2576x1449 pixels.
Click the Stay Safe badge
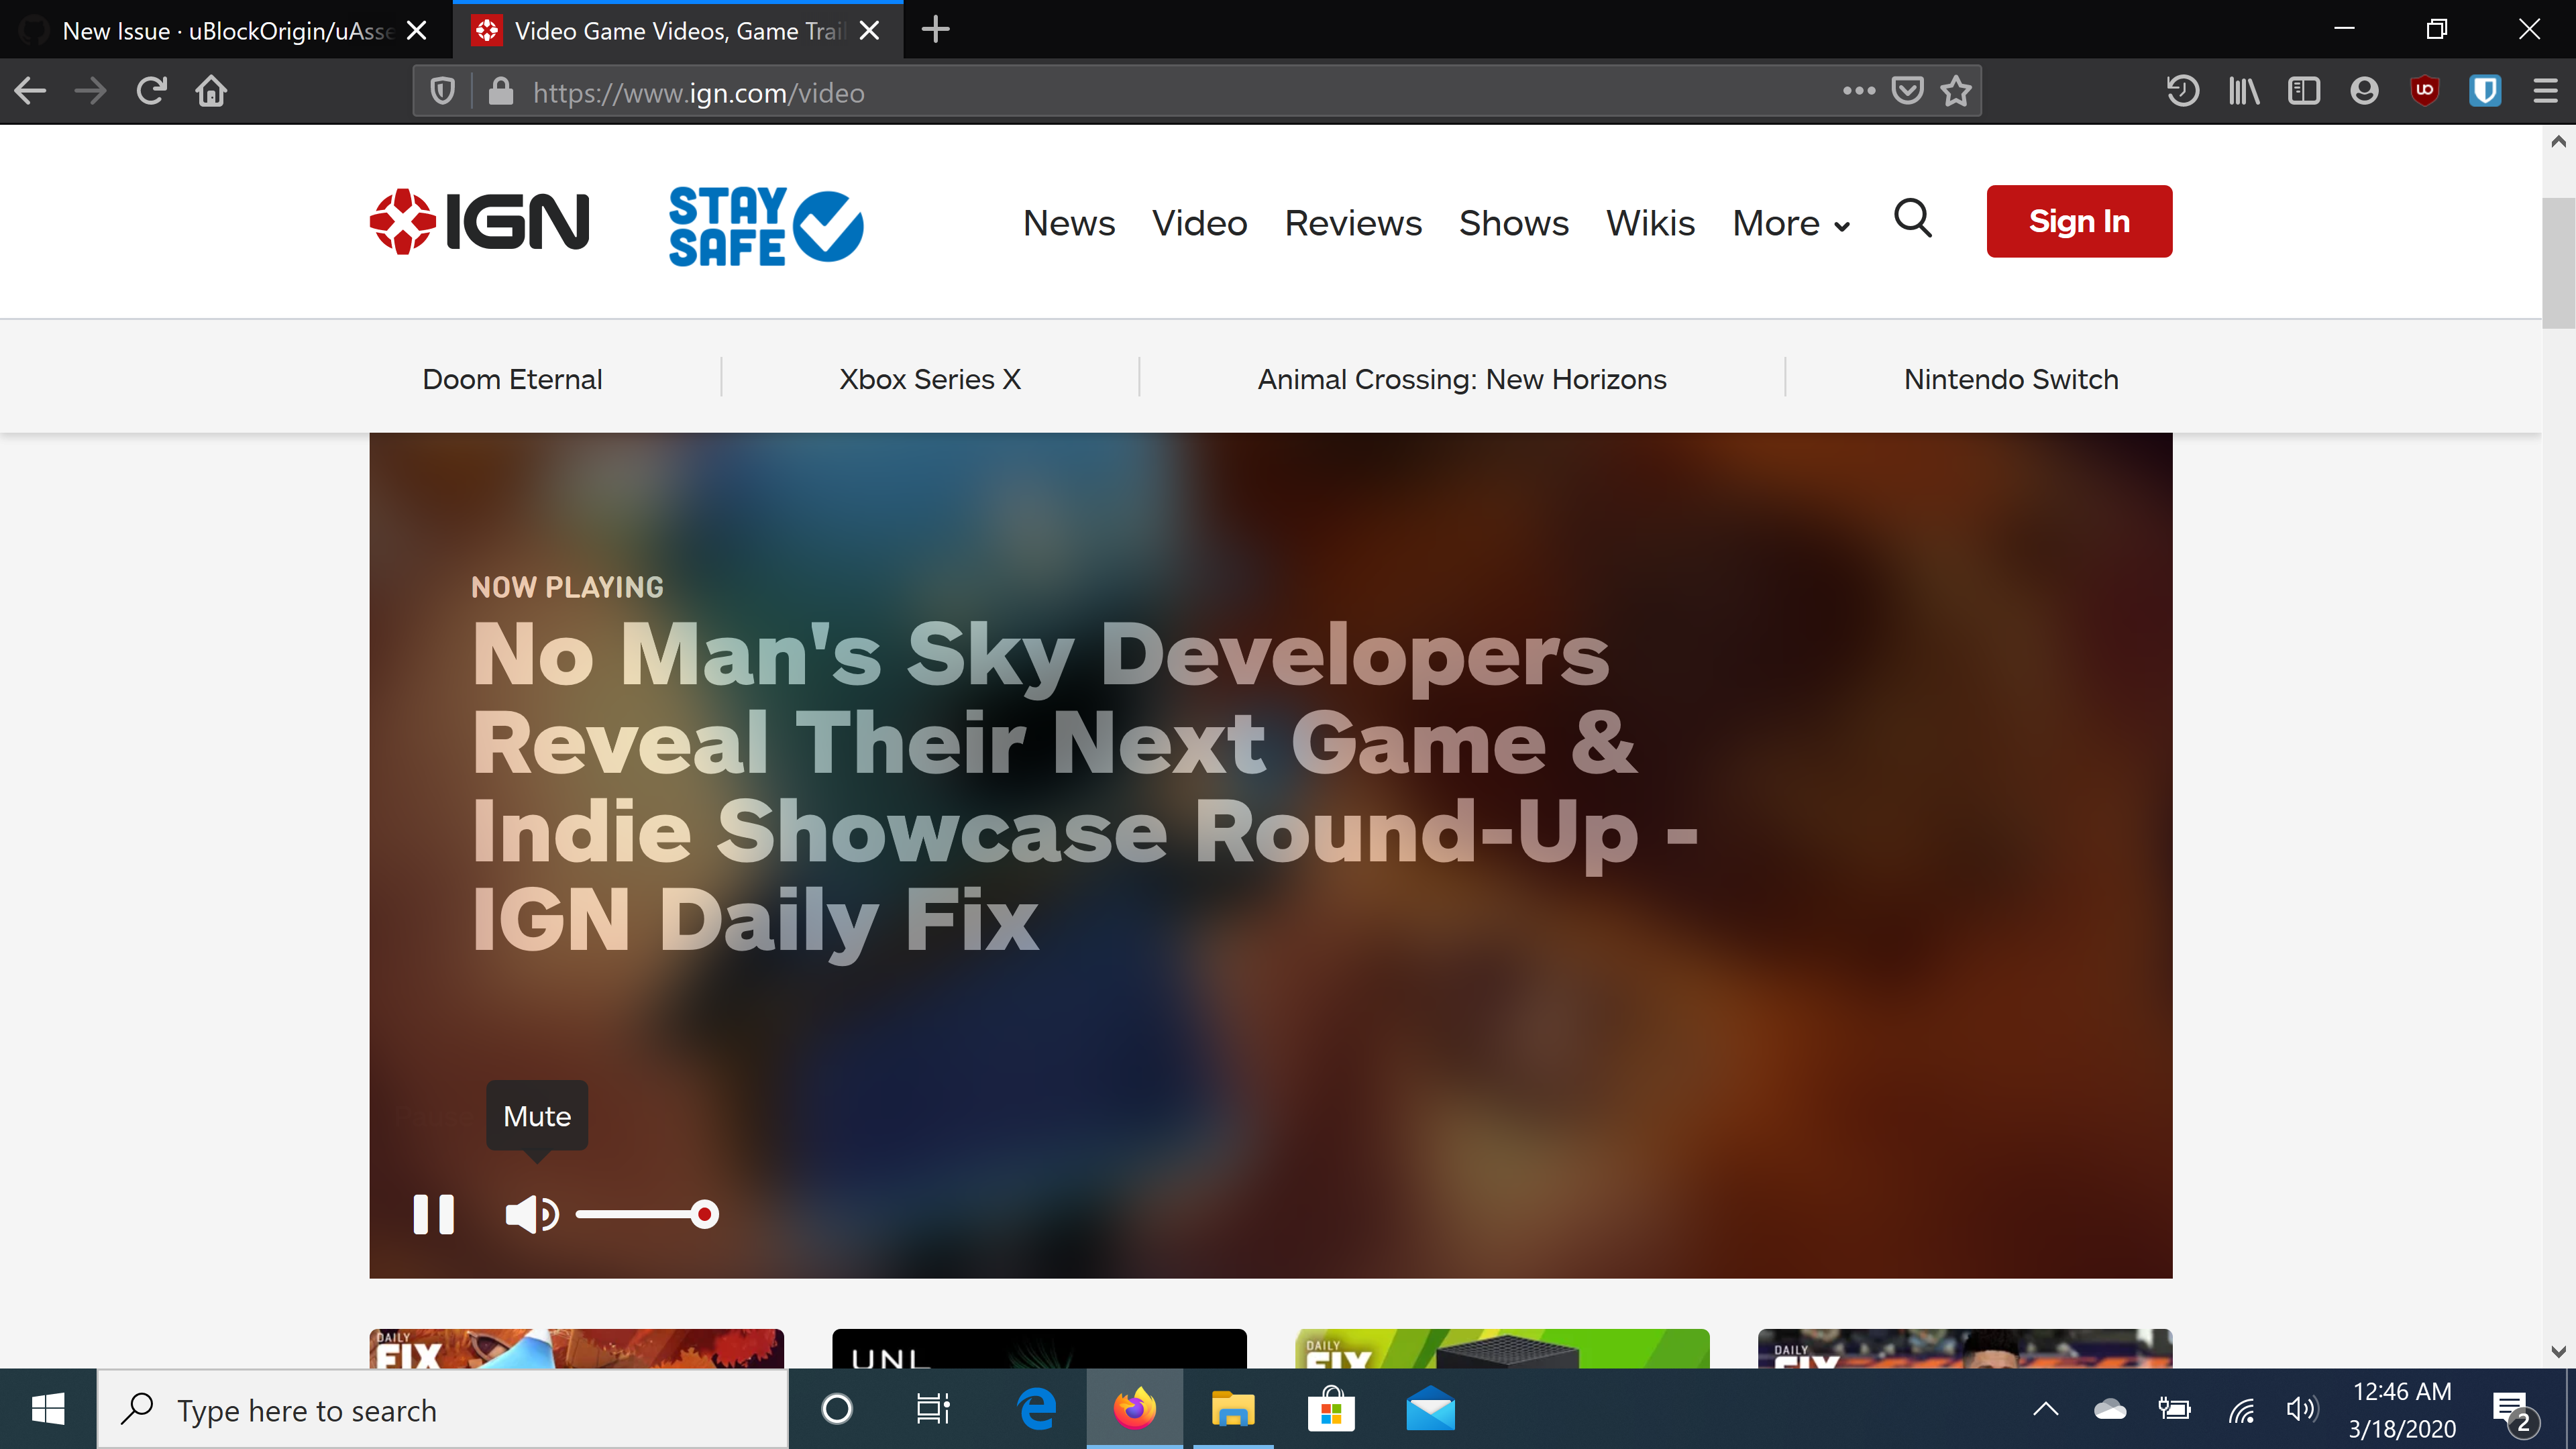pyautogui.click(x=765, y=225)
